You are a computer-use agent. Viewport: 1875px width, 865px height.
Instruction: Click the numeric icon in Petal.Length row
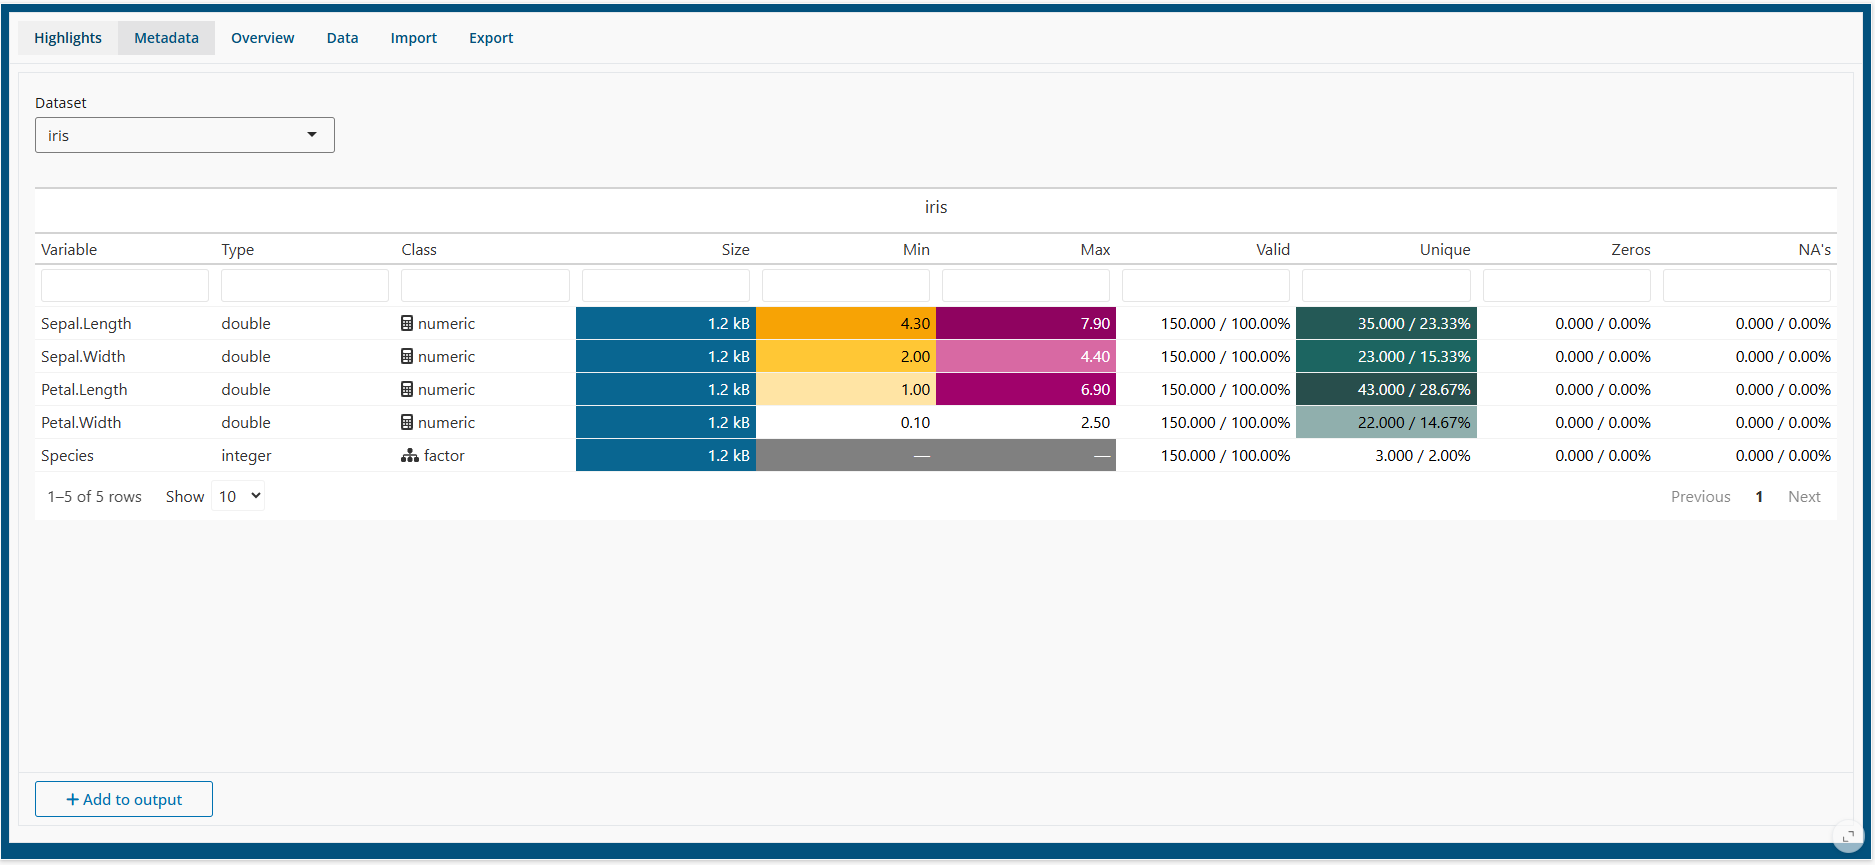click(407, 390)
